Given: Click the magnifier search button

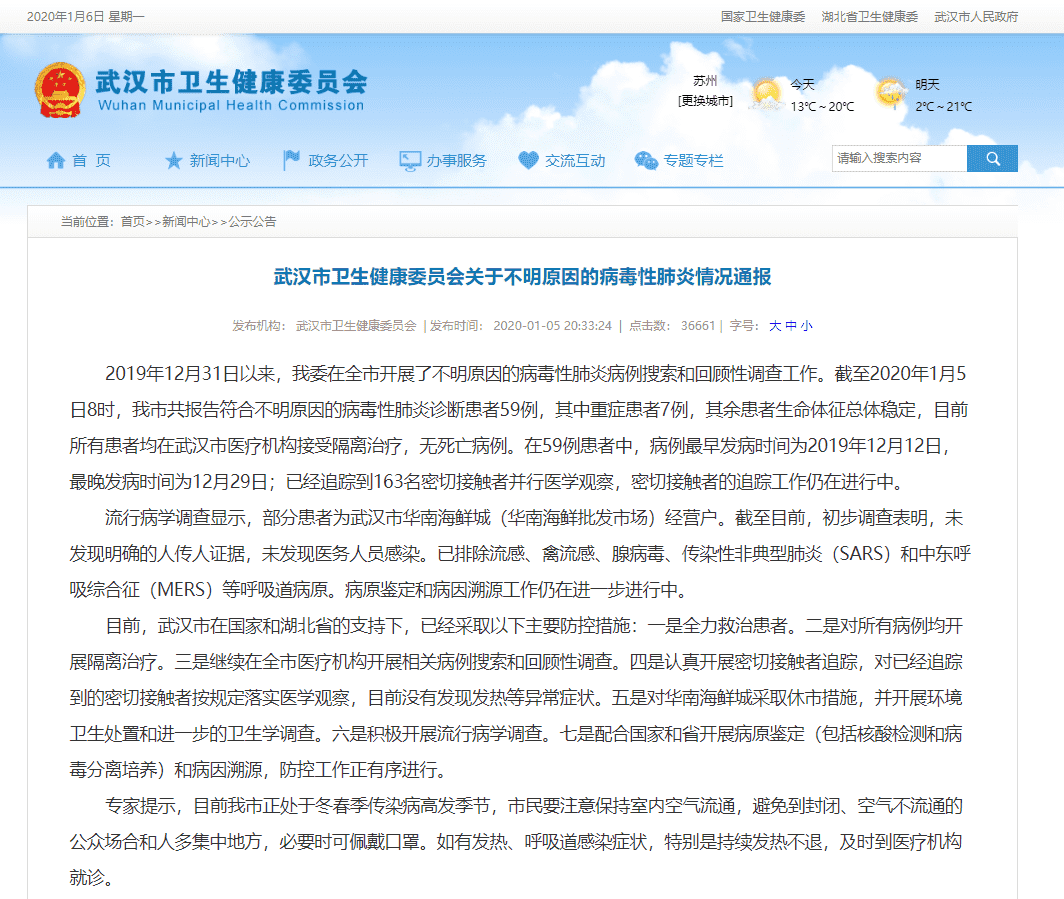Looking at the screenshot, I should click(x=992, y=158).
